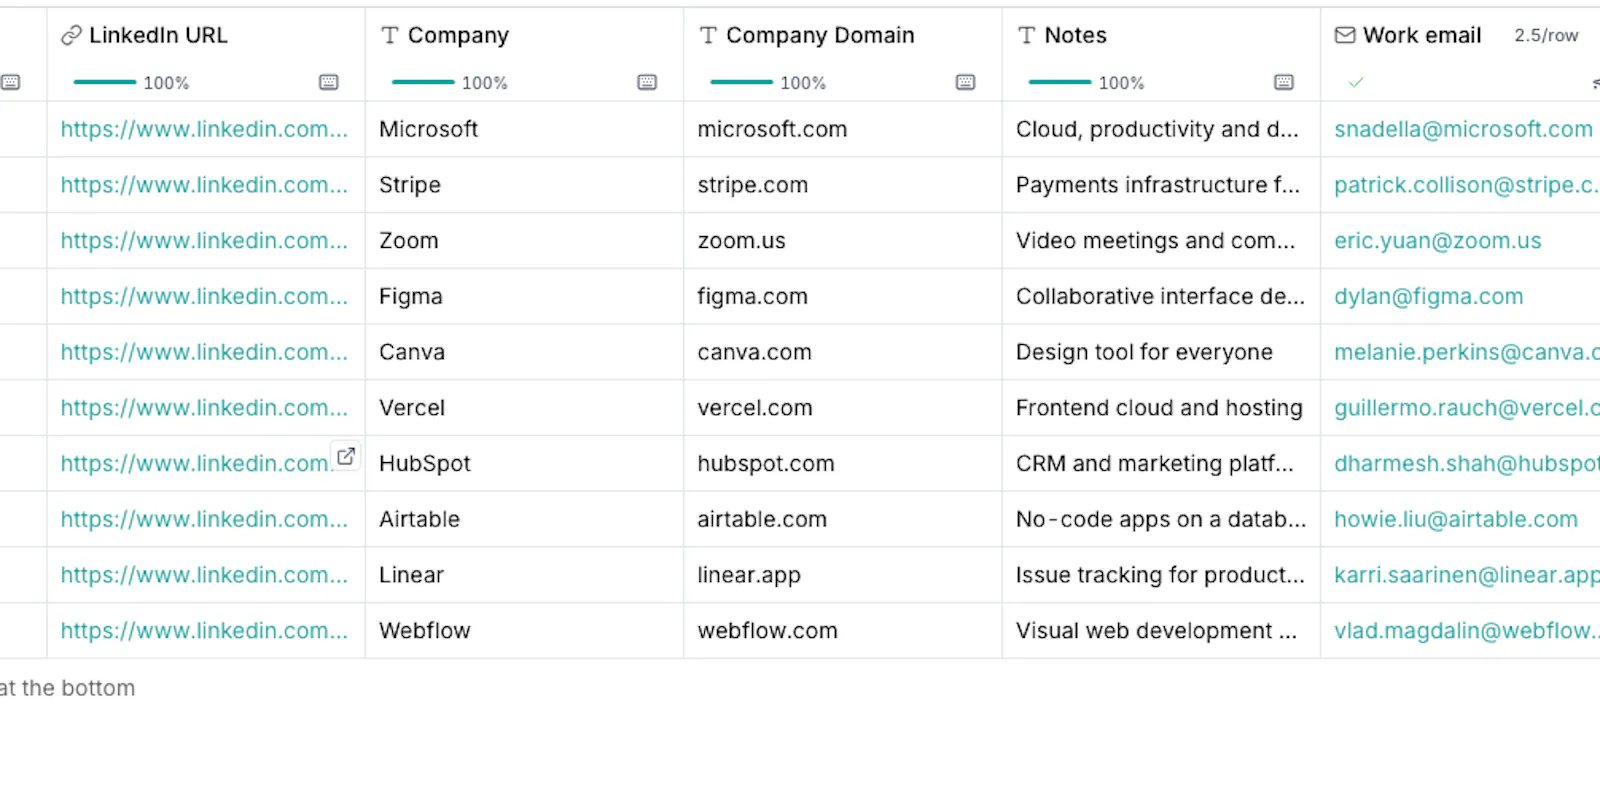Open the LinkedIn URL in the Microsoft row

tap(204, 129)
